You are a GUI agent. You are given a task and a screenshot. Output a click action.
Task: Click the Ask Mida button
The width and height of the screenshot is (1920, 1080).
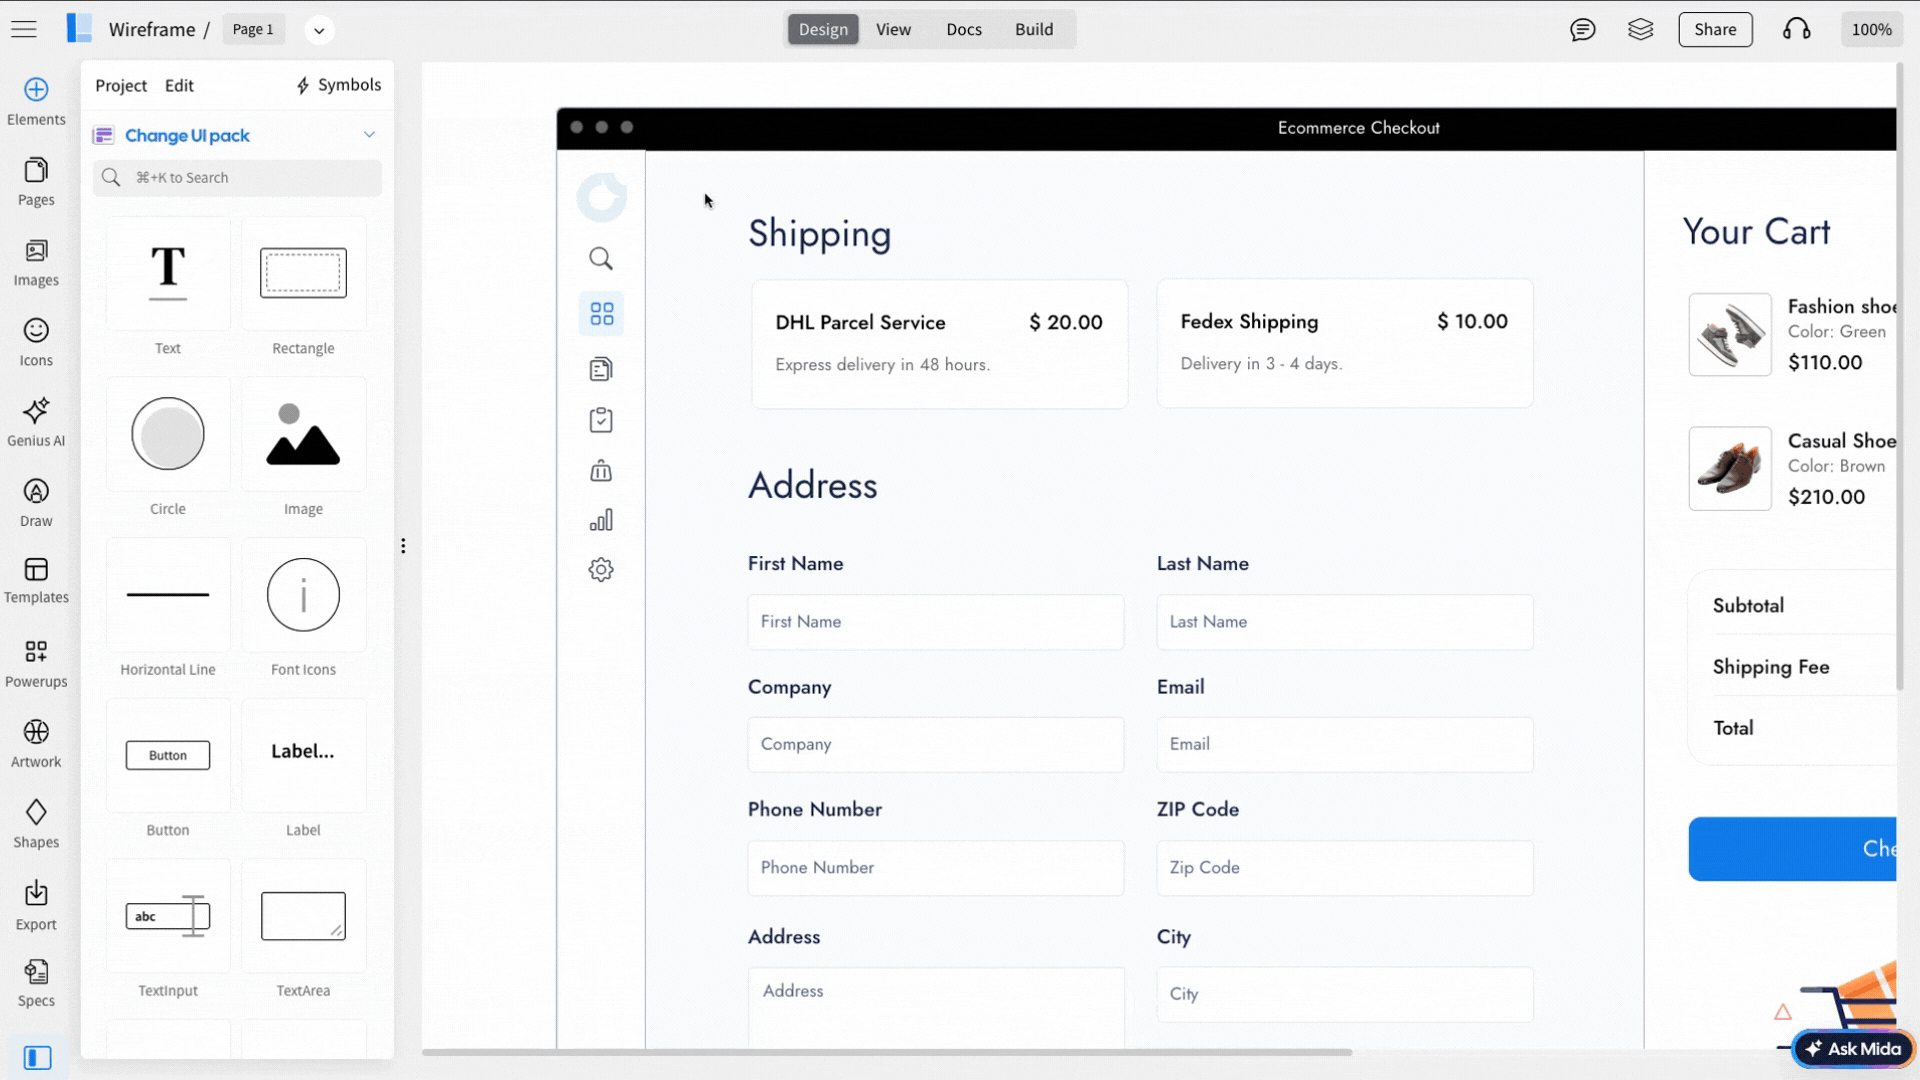1853,1049
